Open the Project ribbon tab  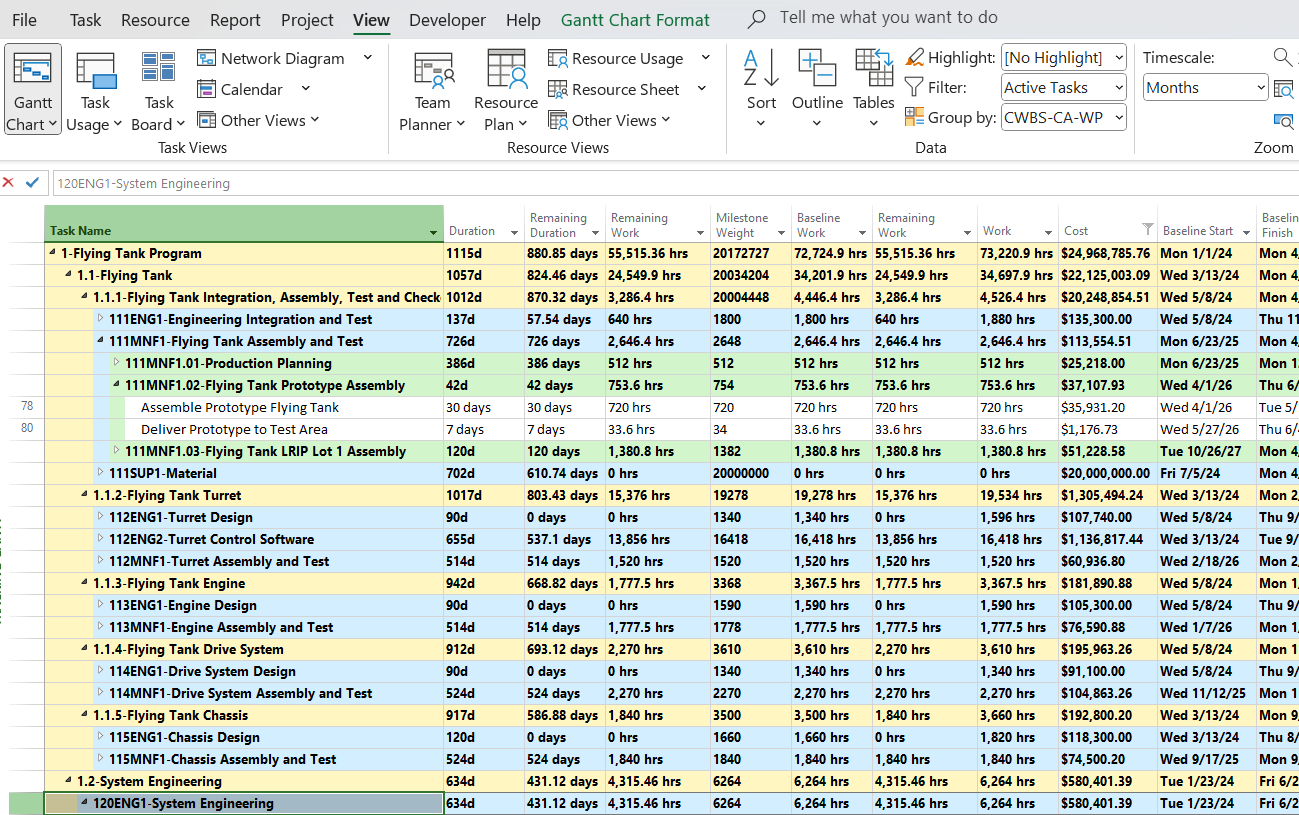307,20
